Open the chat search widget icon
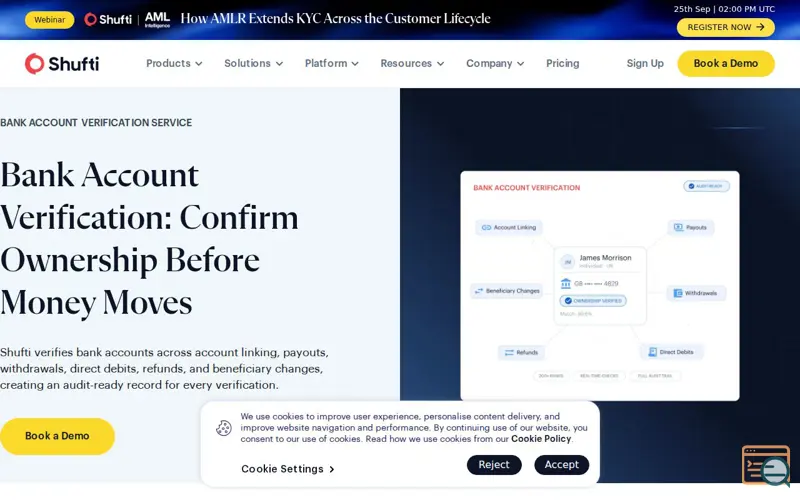Viewport: 800px width, 500px height. pos(766,466)
